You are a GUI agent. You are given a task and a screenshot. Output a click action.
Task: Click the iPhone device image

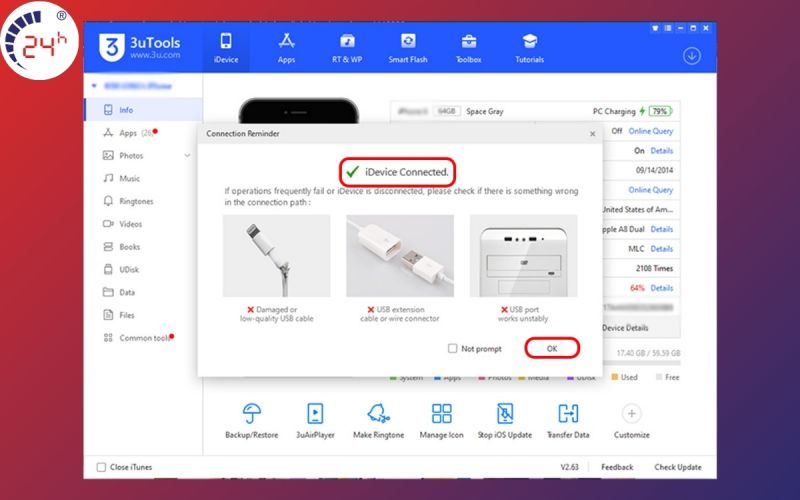298,111
